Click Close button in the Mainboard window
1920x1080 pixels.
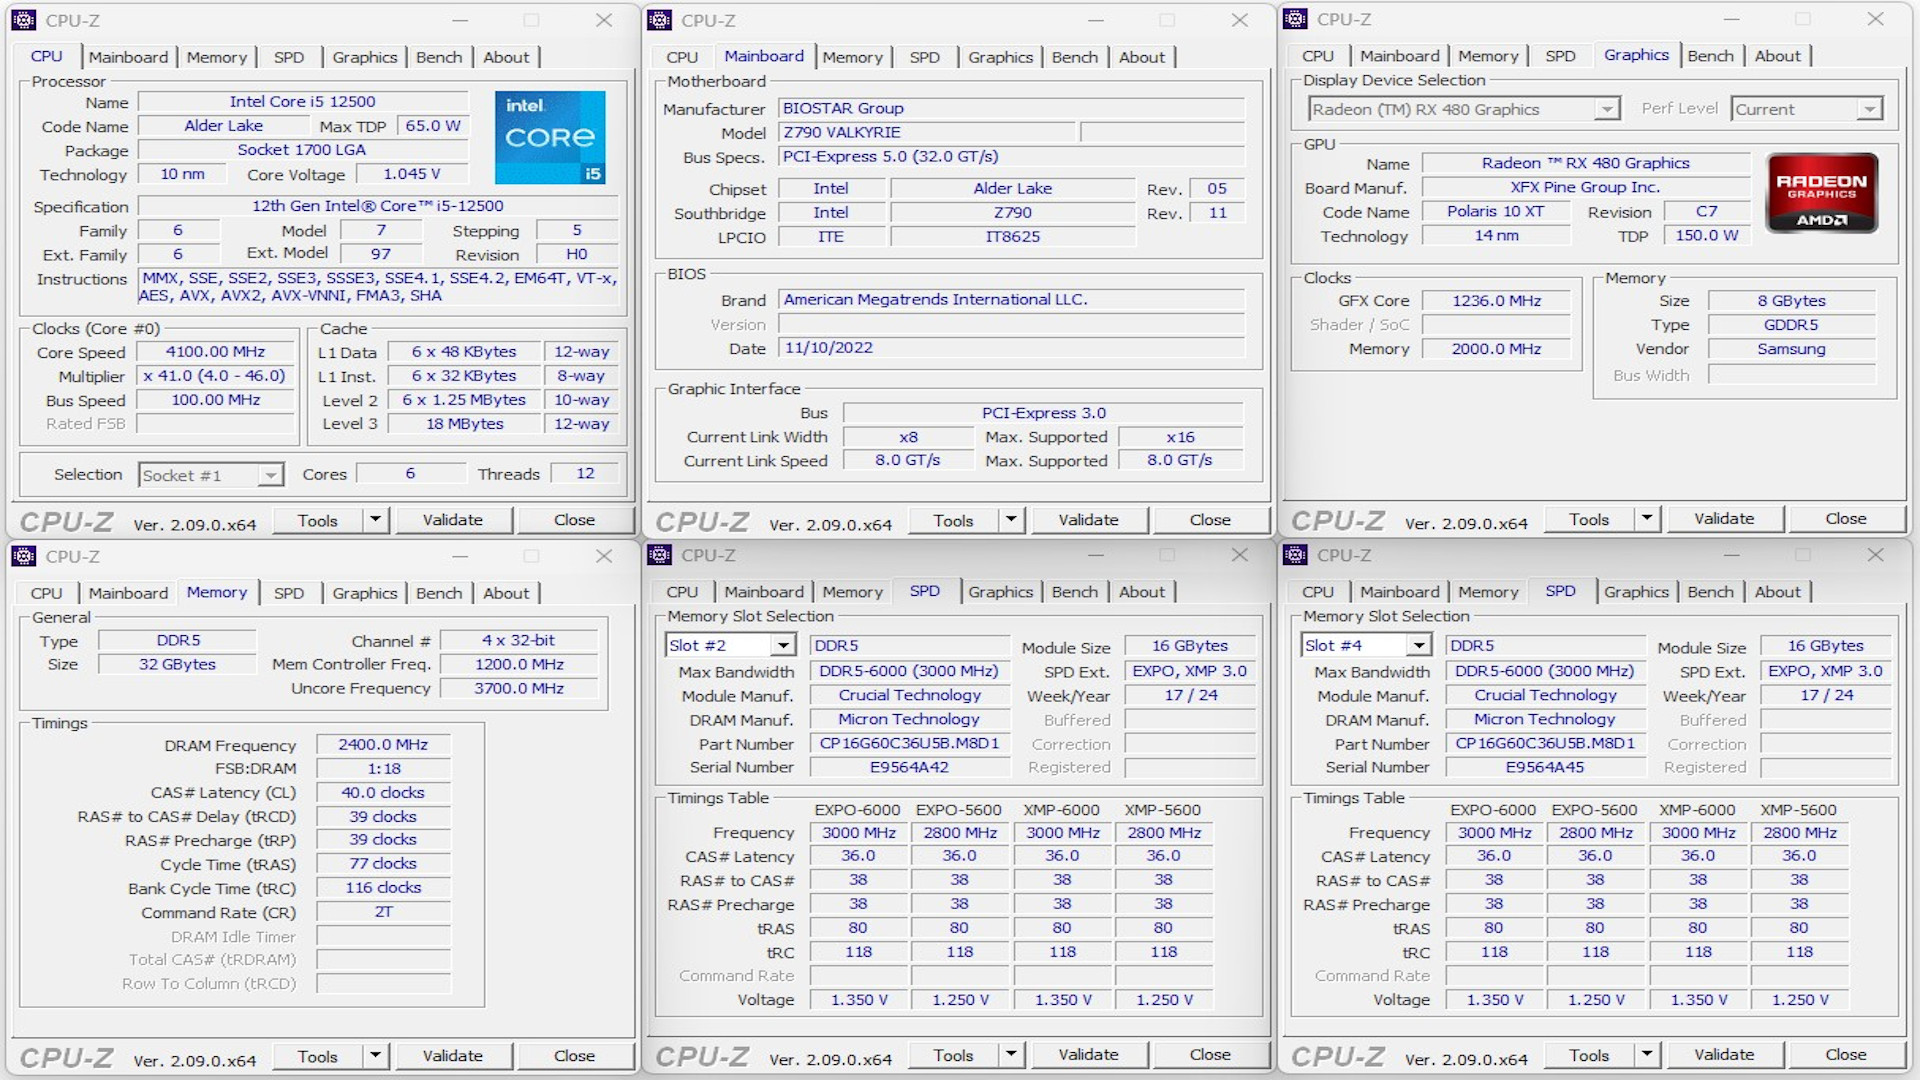pos(1210,520)
